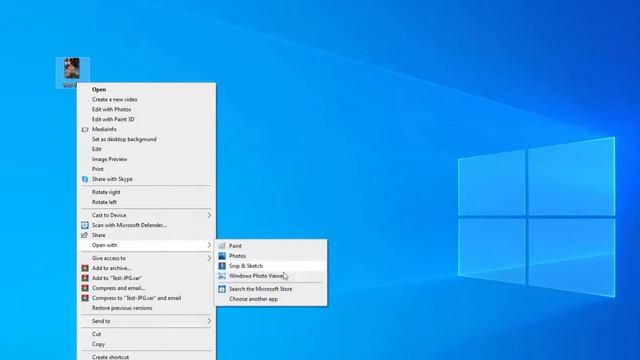Choose Rotate right
The image size is (640, 360).
(x=146, y=192)
